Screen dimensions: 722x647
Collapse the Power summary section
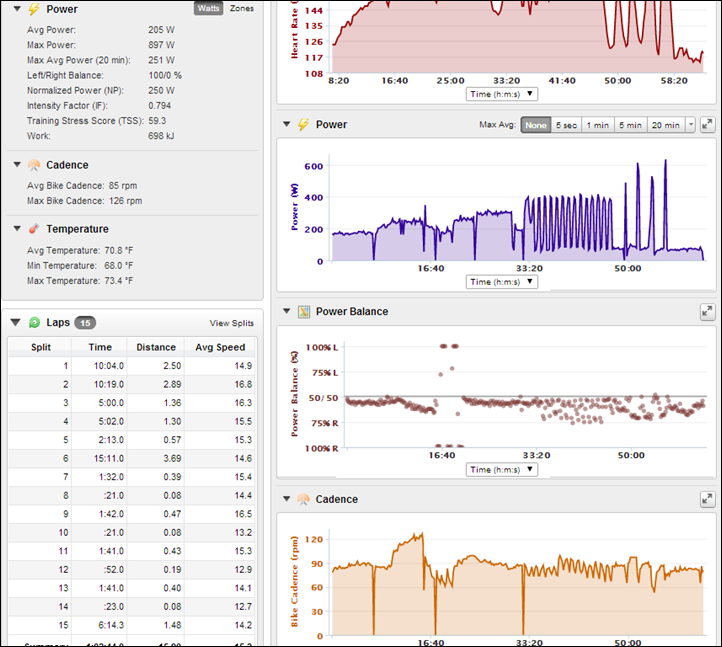(x=17, y=9)
